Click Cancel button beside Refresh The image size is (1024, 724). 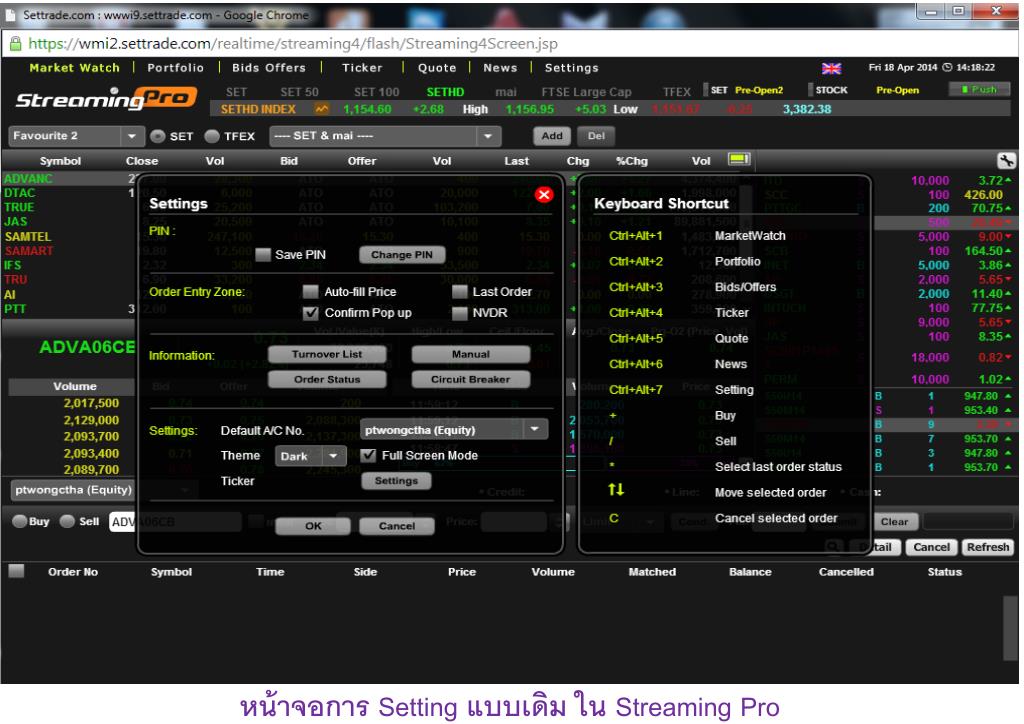(931, 547)
